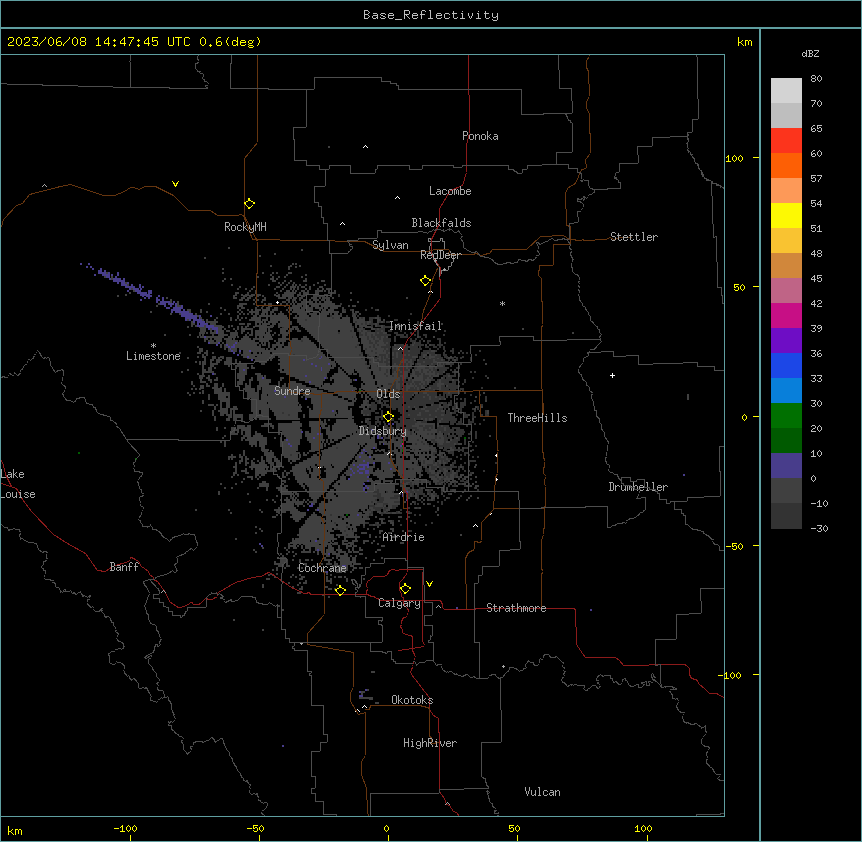Image resolution: width=862 pixels, height=842 pixels.
Task: Click the Blackfalds city label
Action: tap(441, 223)
